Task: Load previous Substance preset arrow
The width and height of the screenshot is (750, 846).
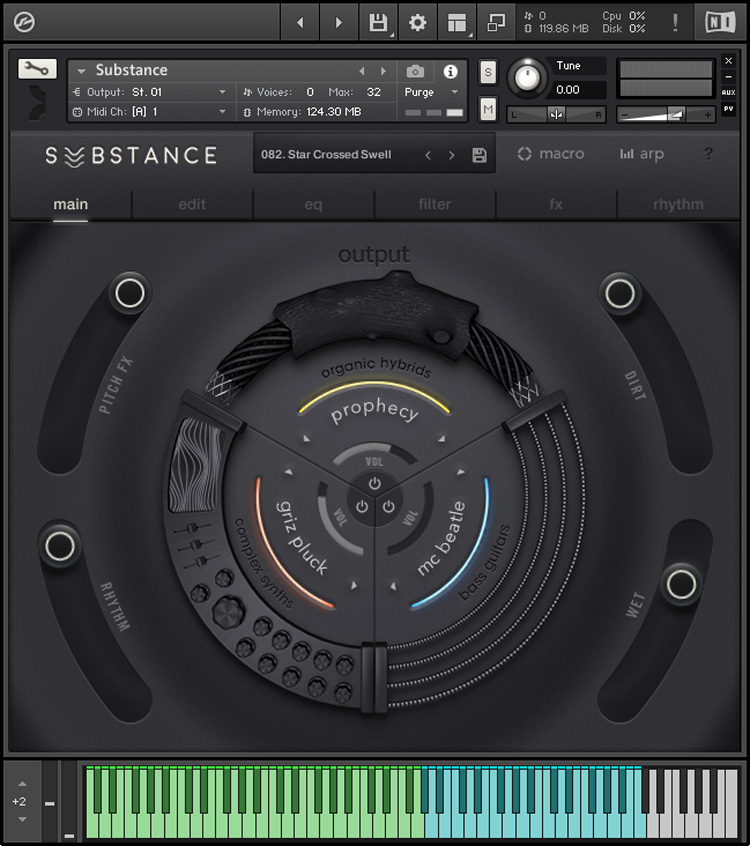Action: click(x=428, y=155)
